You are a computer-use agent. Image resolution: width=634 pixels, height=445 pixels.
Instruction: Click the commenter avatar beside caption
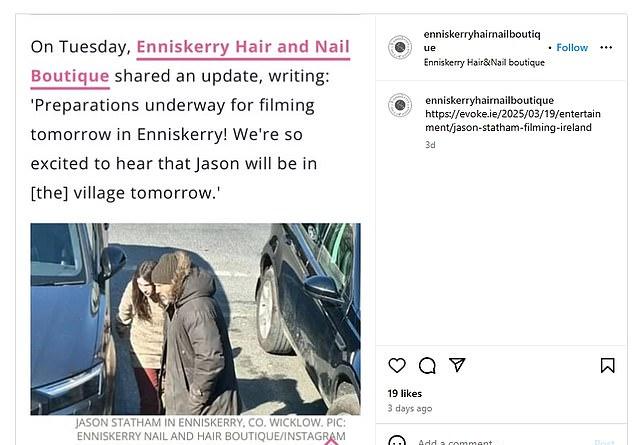point(400,105)
